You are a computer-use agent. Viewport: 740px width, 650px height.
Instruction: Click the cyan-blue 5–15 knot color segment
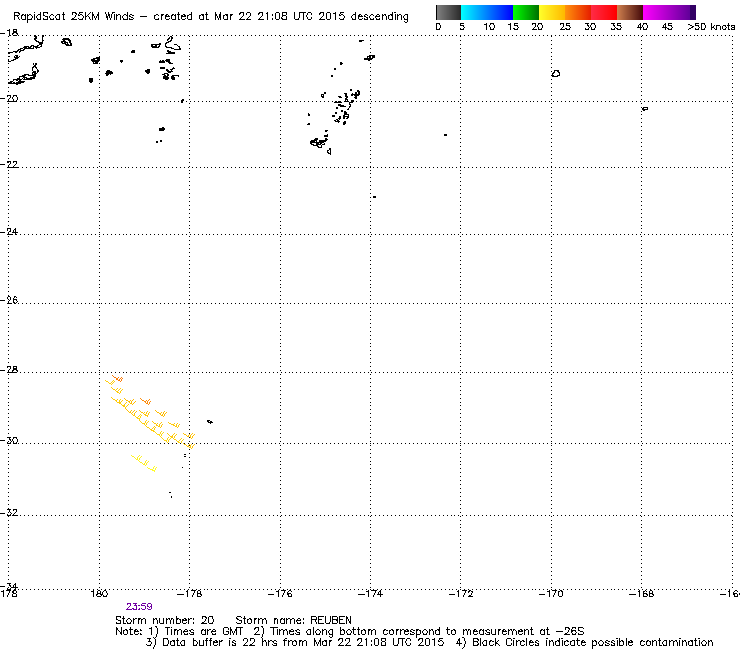click(487, 12)
